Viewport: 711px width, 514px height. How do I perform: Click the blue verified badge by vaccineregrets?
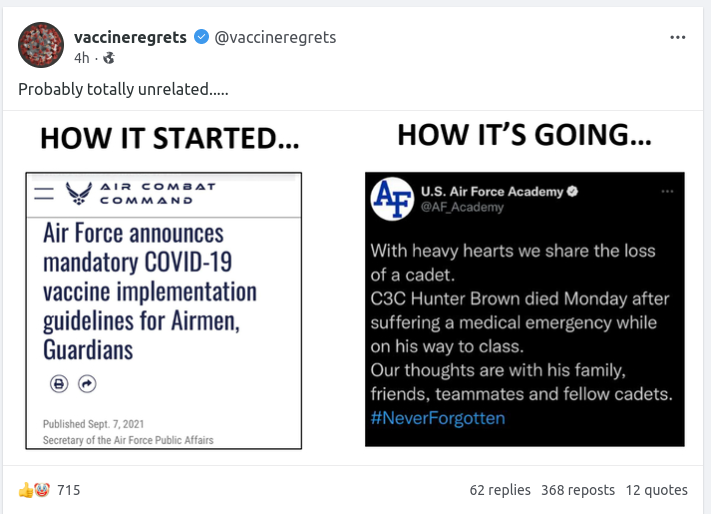coord(201,37)
